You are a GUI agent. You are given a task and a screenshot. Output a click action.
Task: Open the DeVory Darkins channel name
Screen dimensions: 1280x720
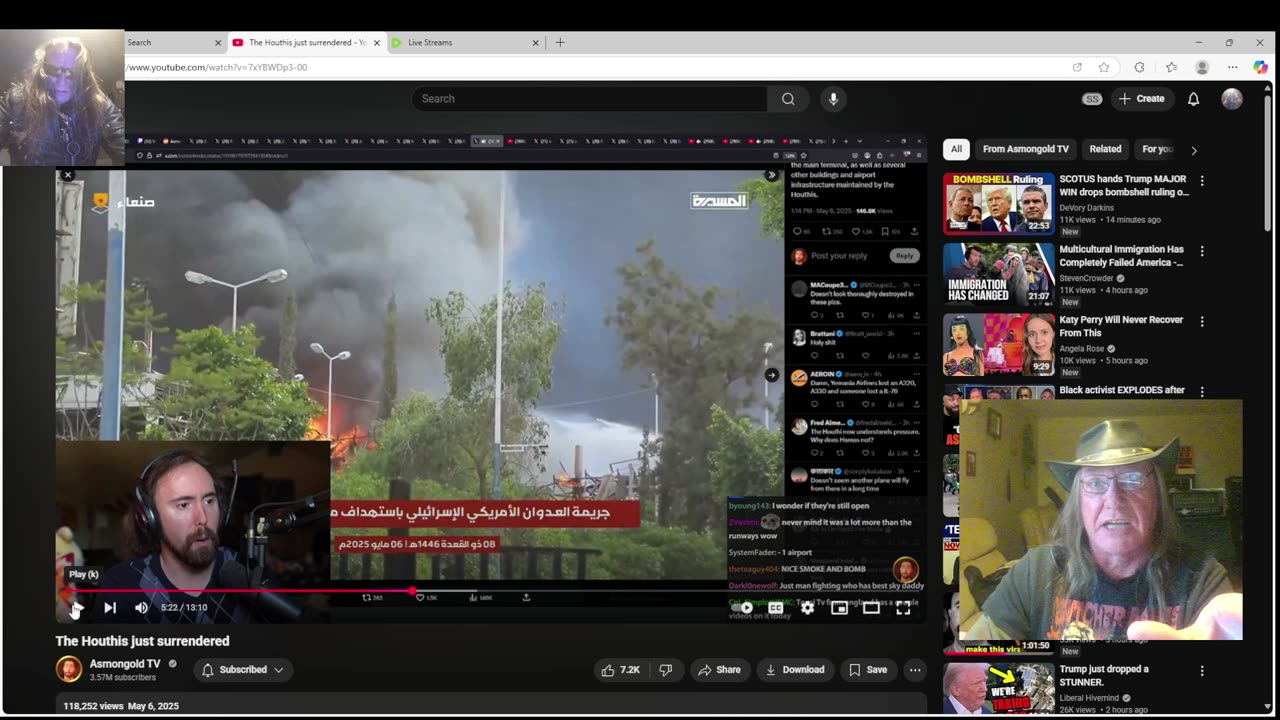click(1086, 208)
